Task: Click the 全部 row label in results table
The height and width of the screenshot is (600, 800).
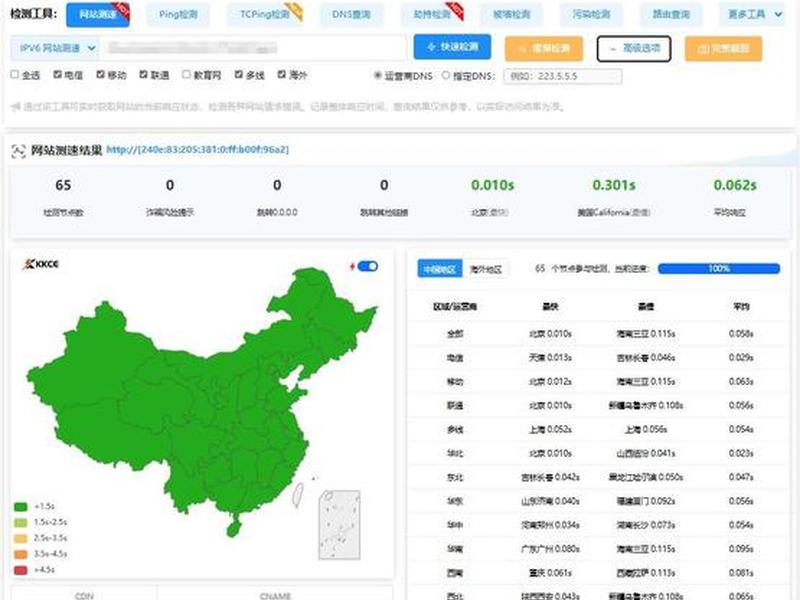Action: (x=455, y=334)
